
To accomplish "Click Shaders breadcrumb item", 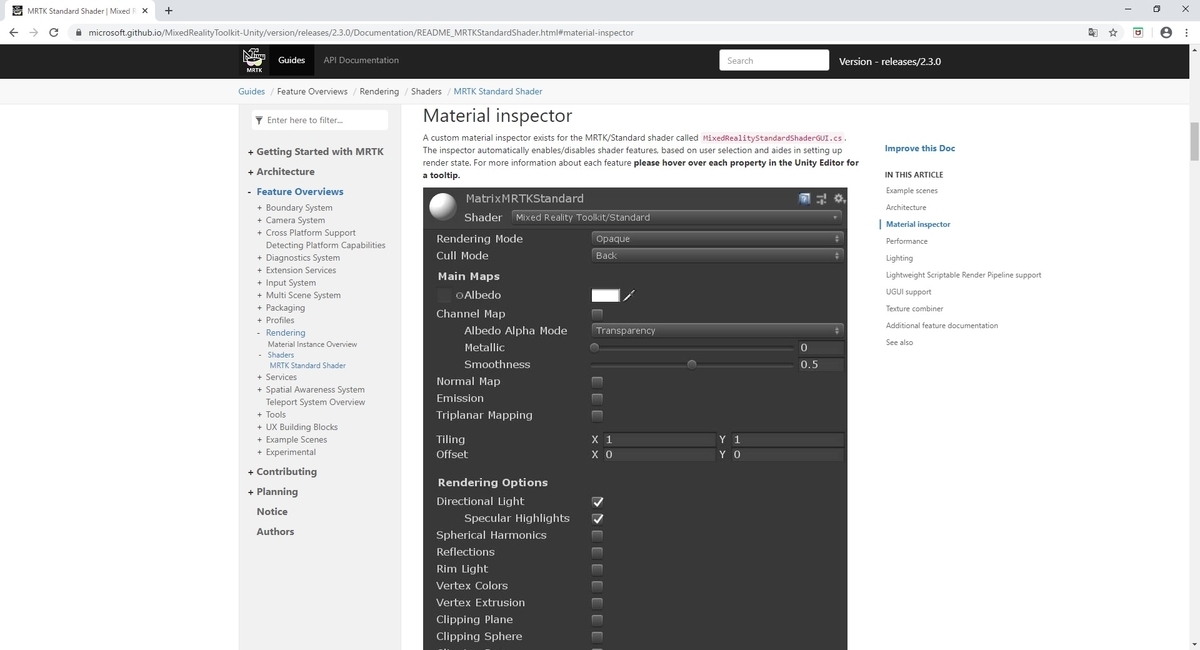I will pos(426,91).
